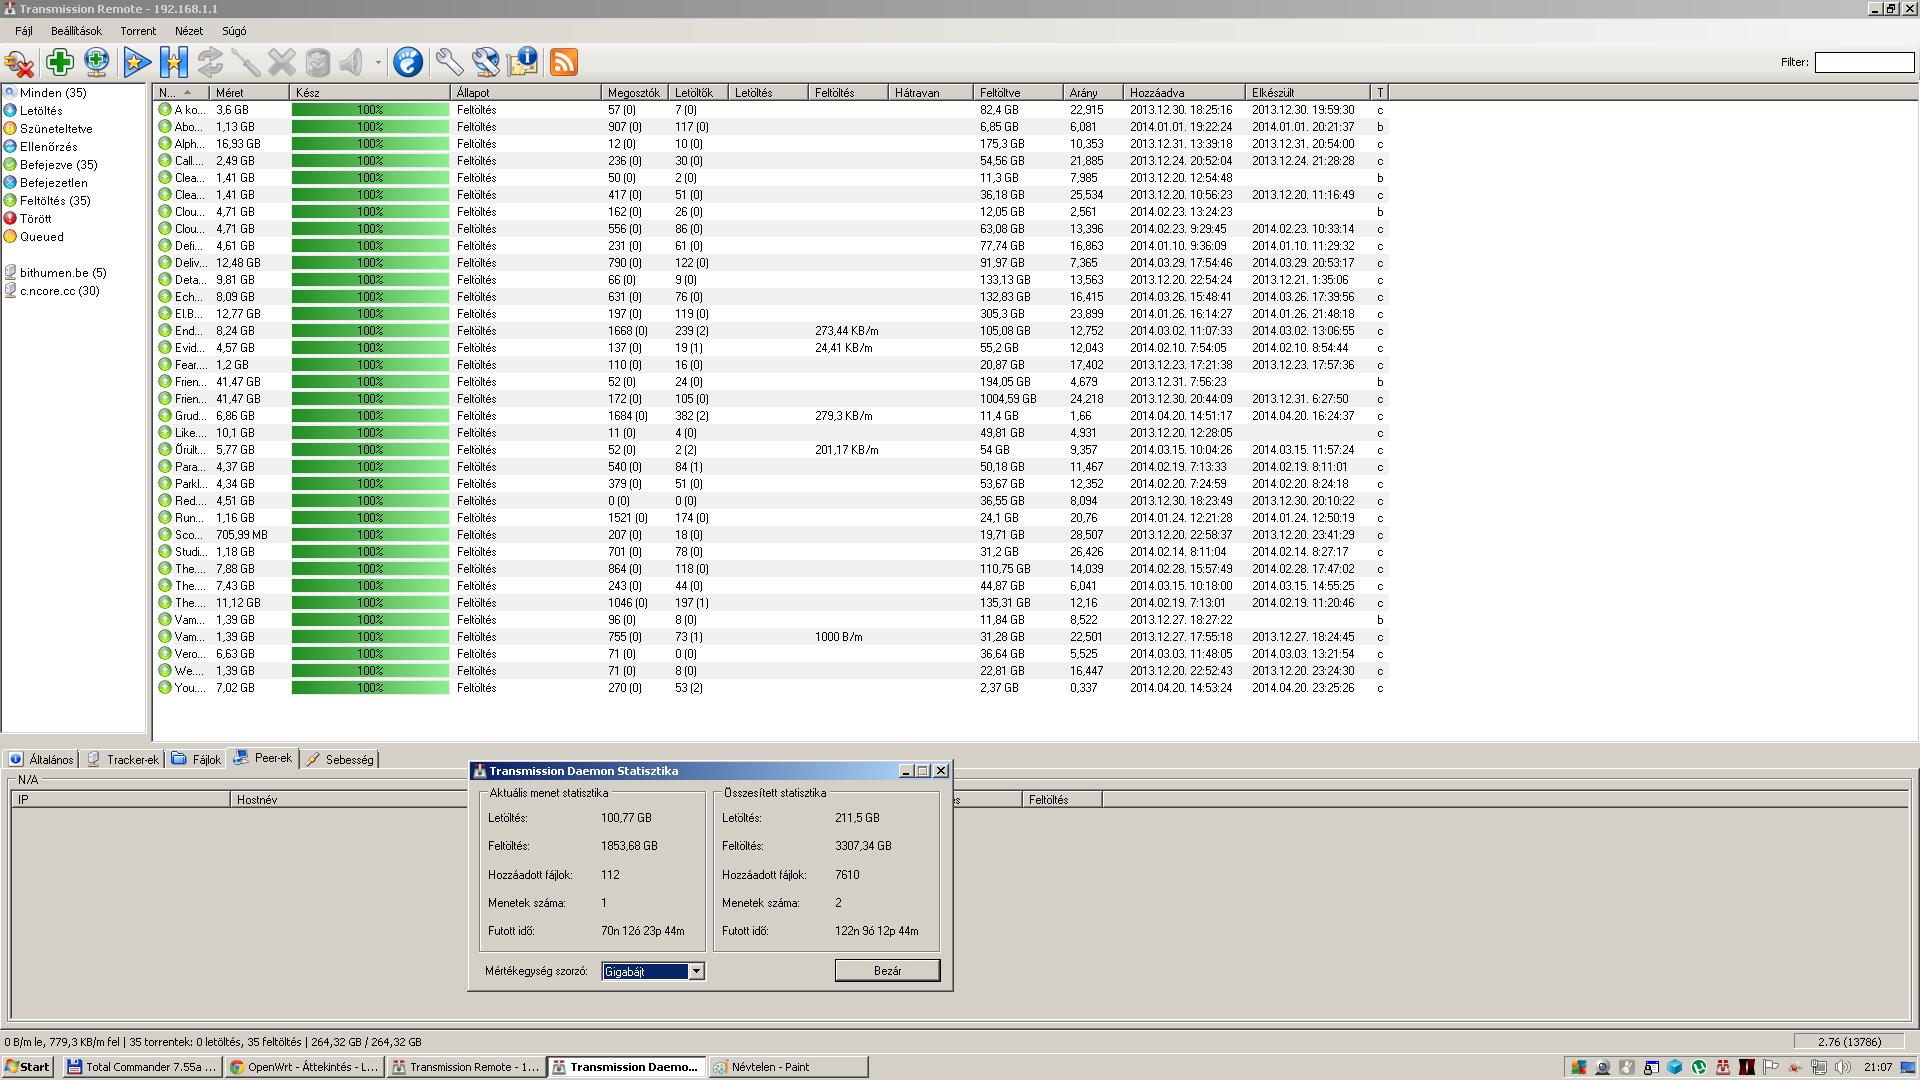Switch to the Általános tab
Image resolution: width=1920 pixels, height=1080 pixels.
(x=41, y=760)
